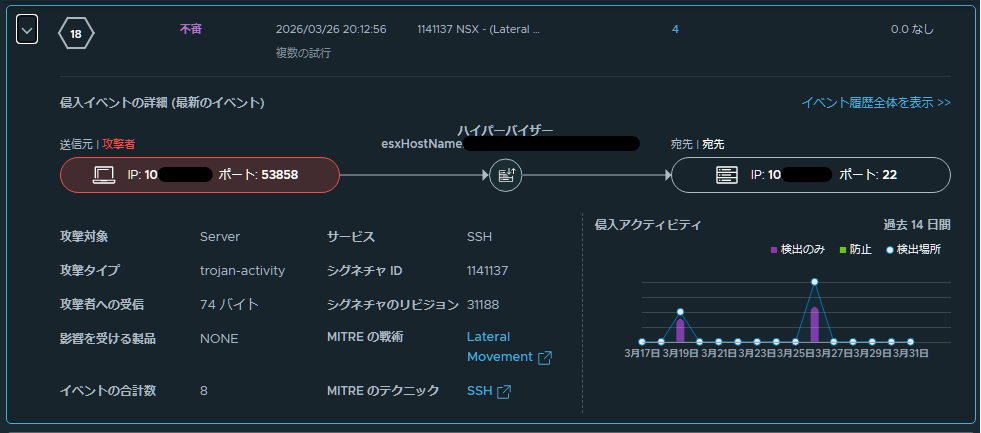This screenshot has height=433, width=981.
Task: Open external link icon beside Lateral Movement
Action: tap(545, 357)
